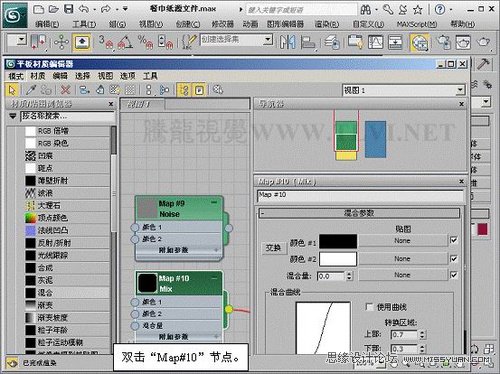Open the selection filter dropdown on main toolbar

point(22,40)
